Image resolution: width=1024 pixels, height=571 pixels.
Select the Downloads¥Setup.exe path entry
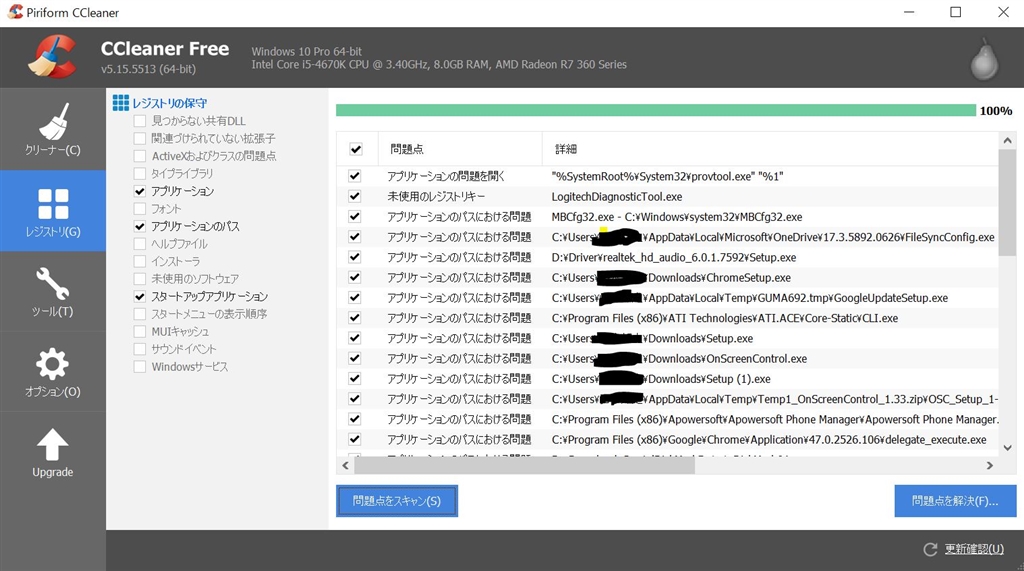click(x=652, y=338)
